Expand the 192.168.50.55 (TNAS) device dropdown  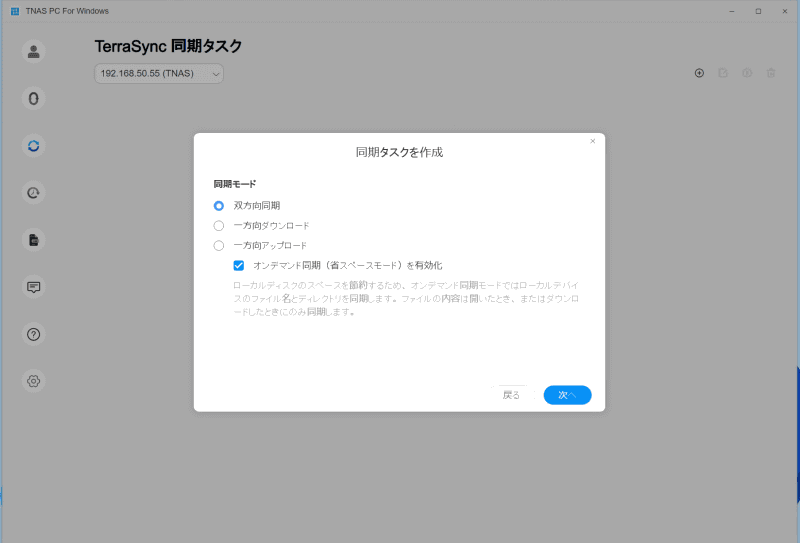click(159, 73)
